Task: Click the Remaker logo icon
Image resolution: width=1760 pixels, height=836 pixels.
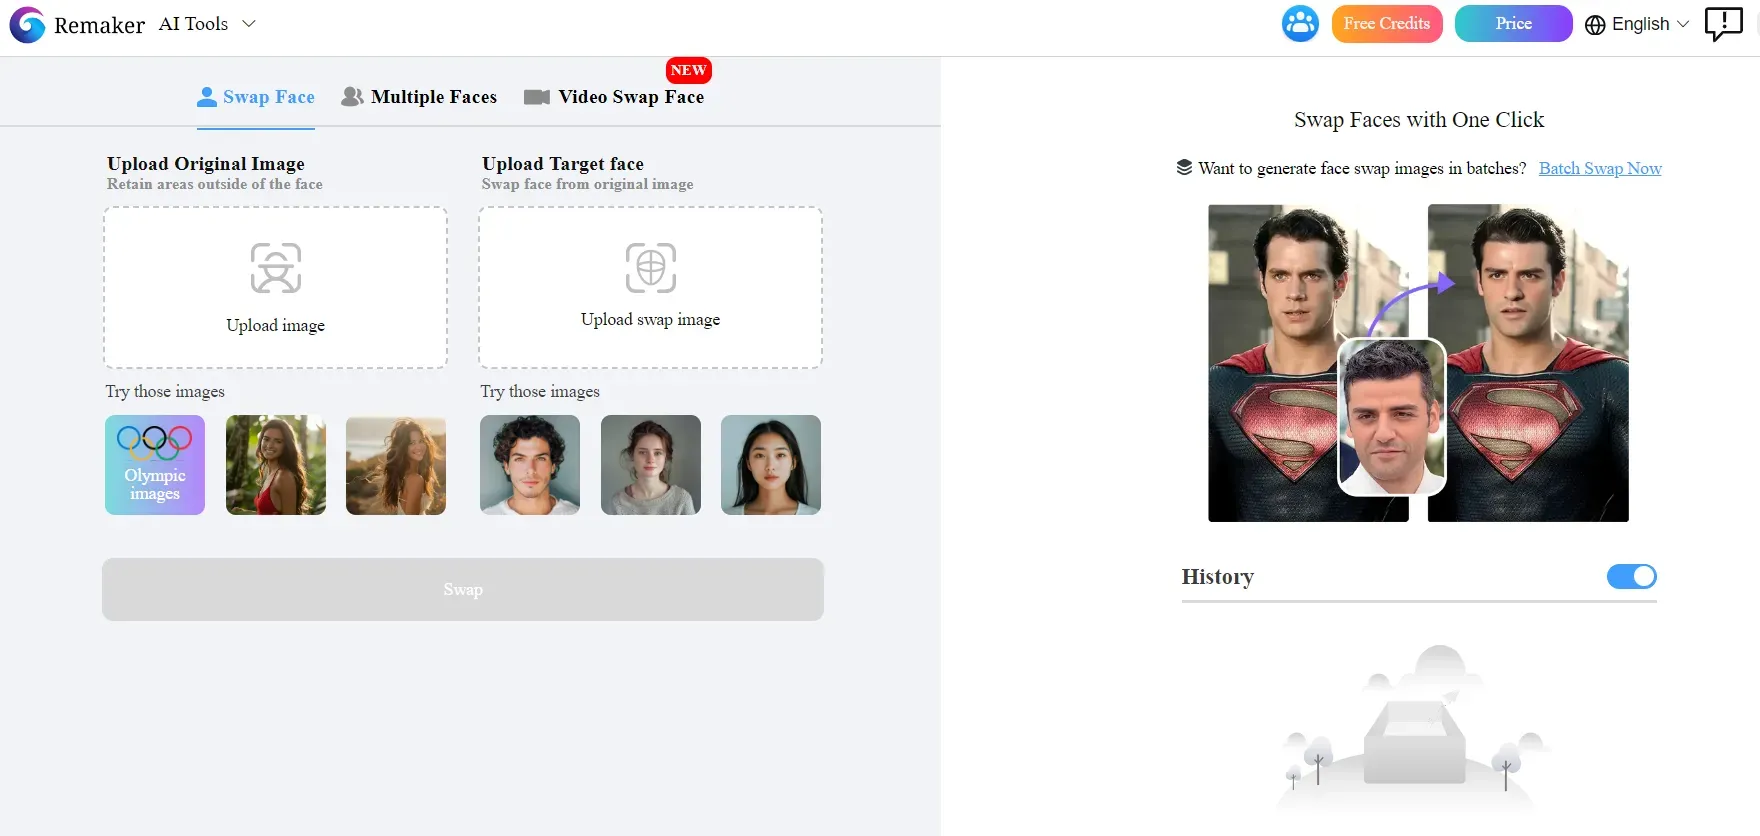Action: point(27,25)
